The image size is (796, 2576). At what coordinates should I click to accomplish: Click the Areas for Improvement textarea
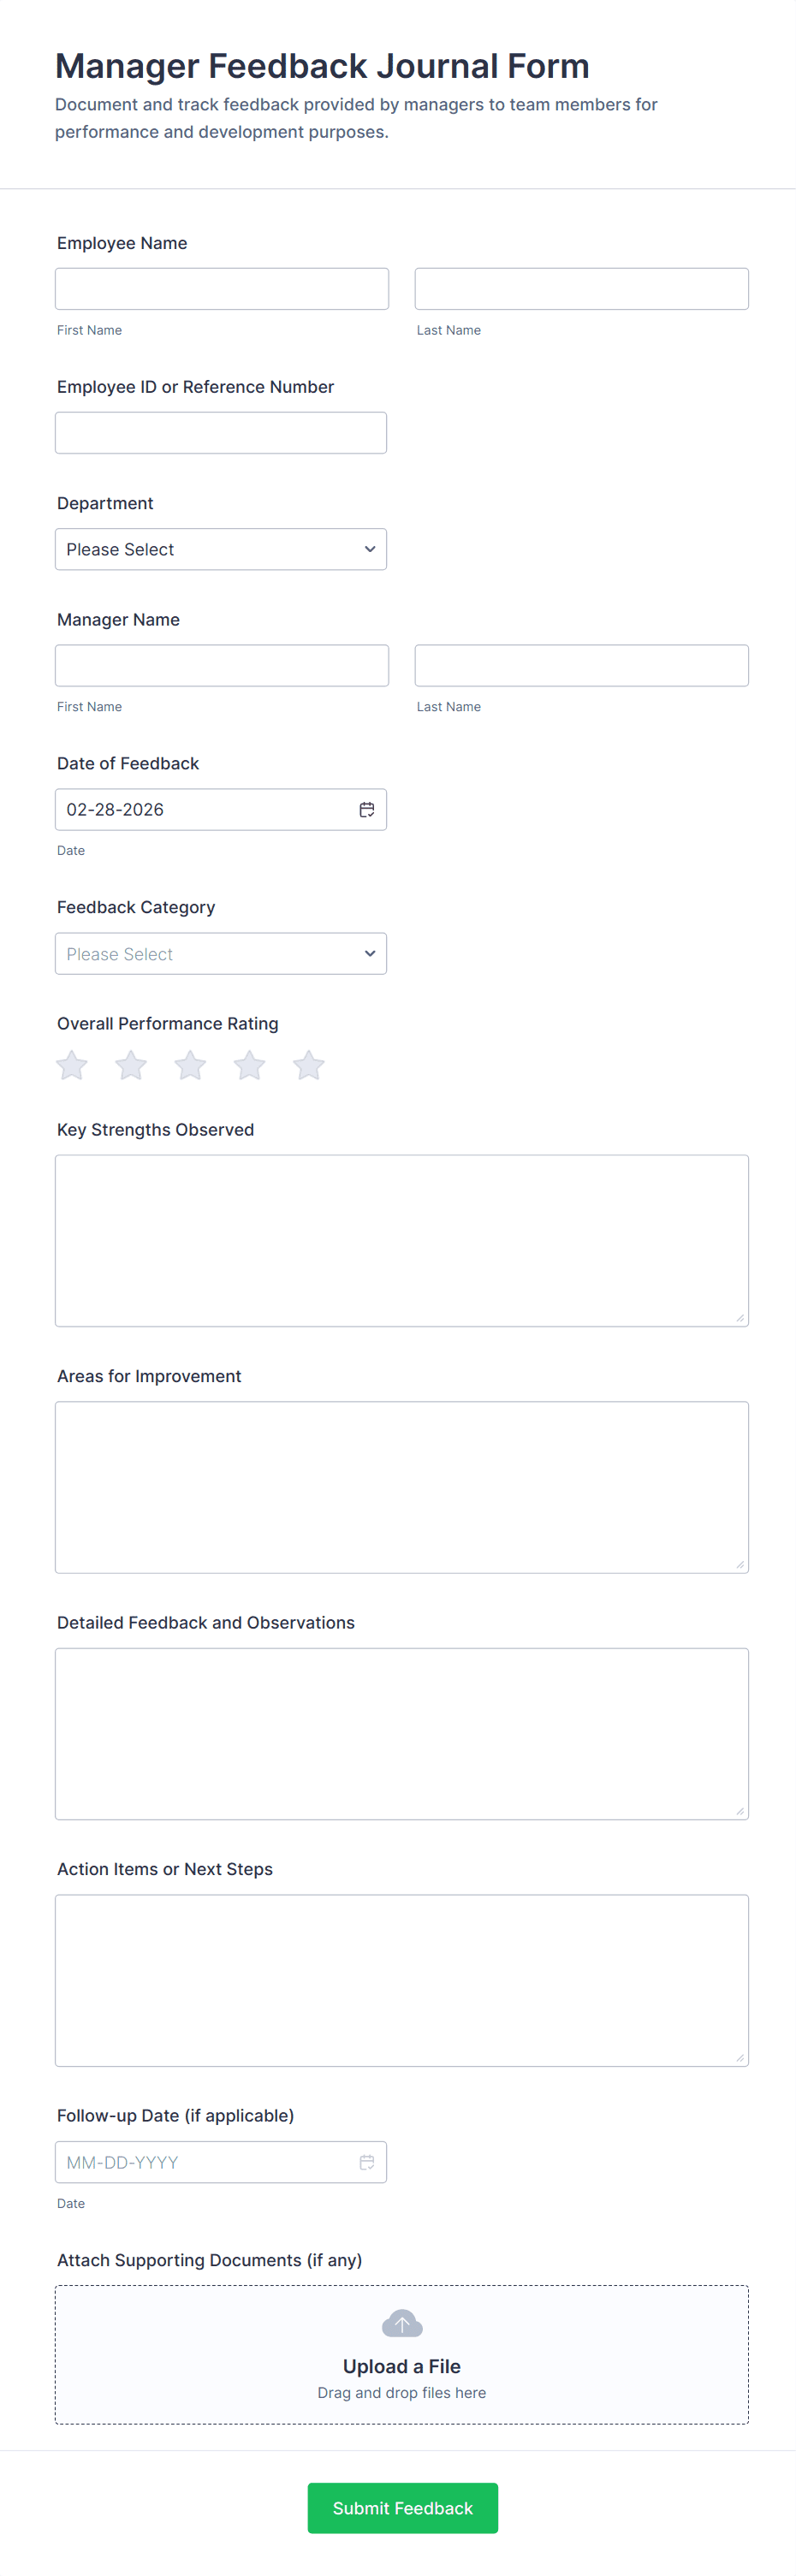pyautogui.click(x=402, y=1487)
